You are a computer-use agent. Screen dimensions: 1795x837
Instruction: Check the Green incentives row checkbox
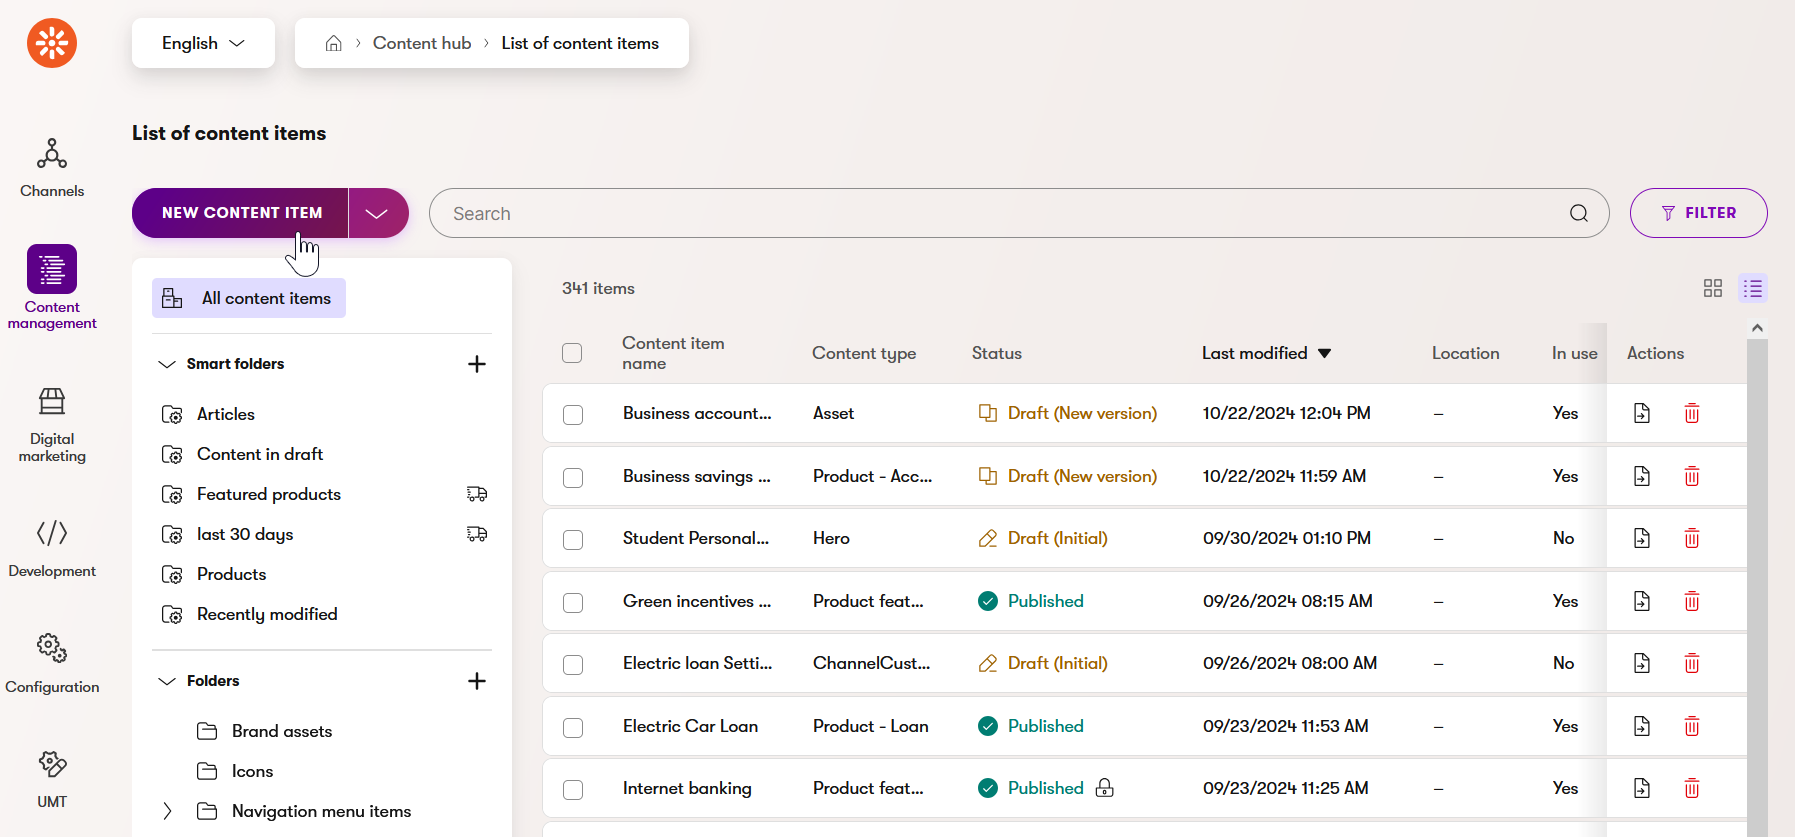click(x=573, y=602)
